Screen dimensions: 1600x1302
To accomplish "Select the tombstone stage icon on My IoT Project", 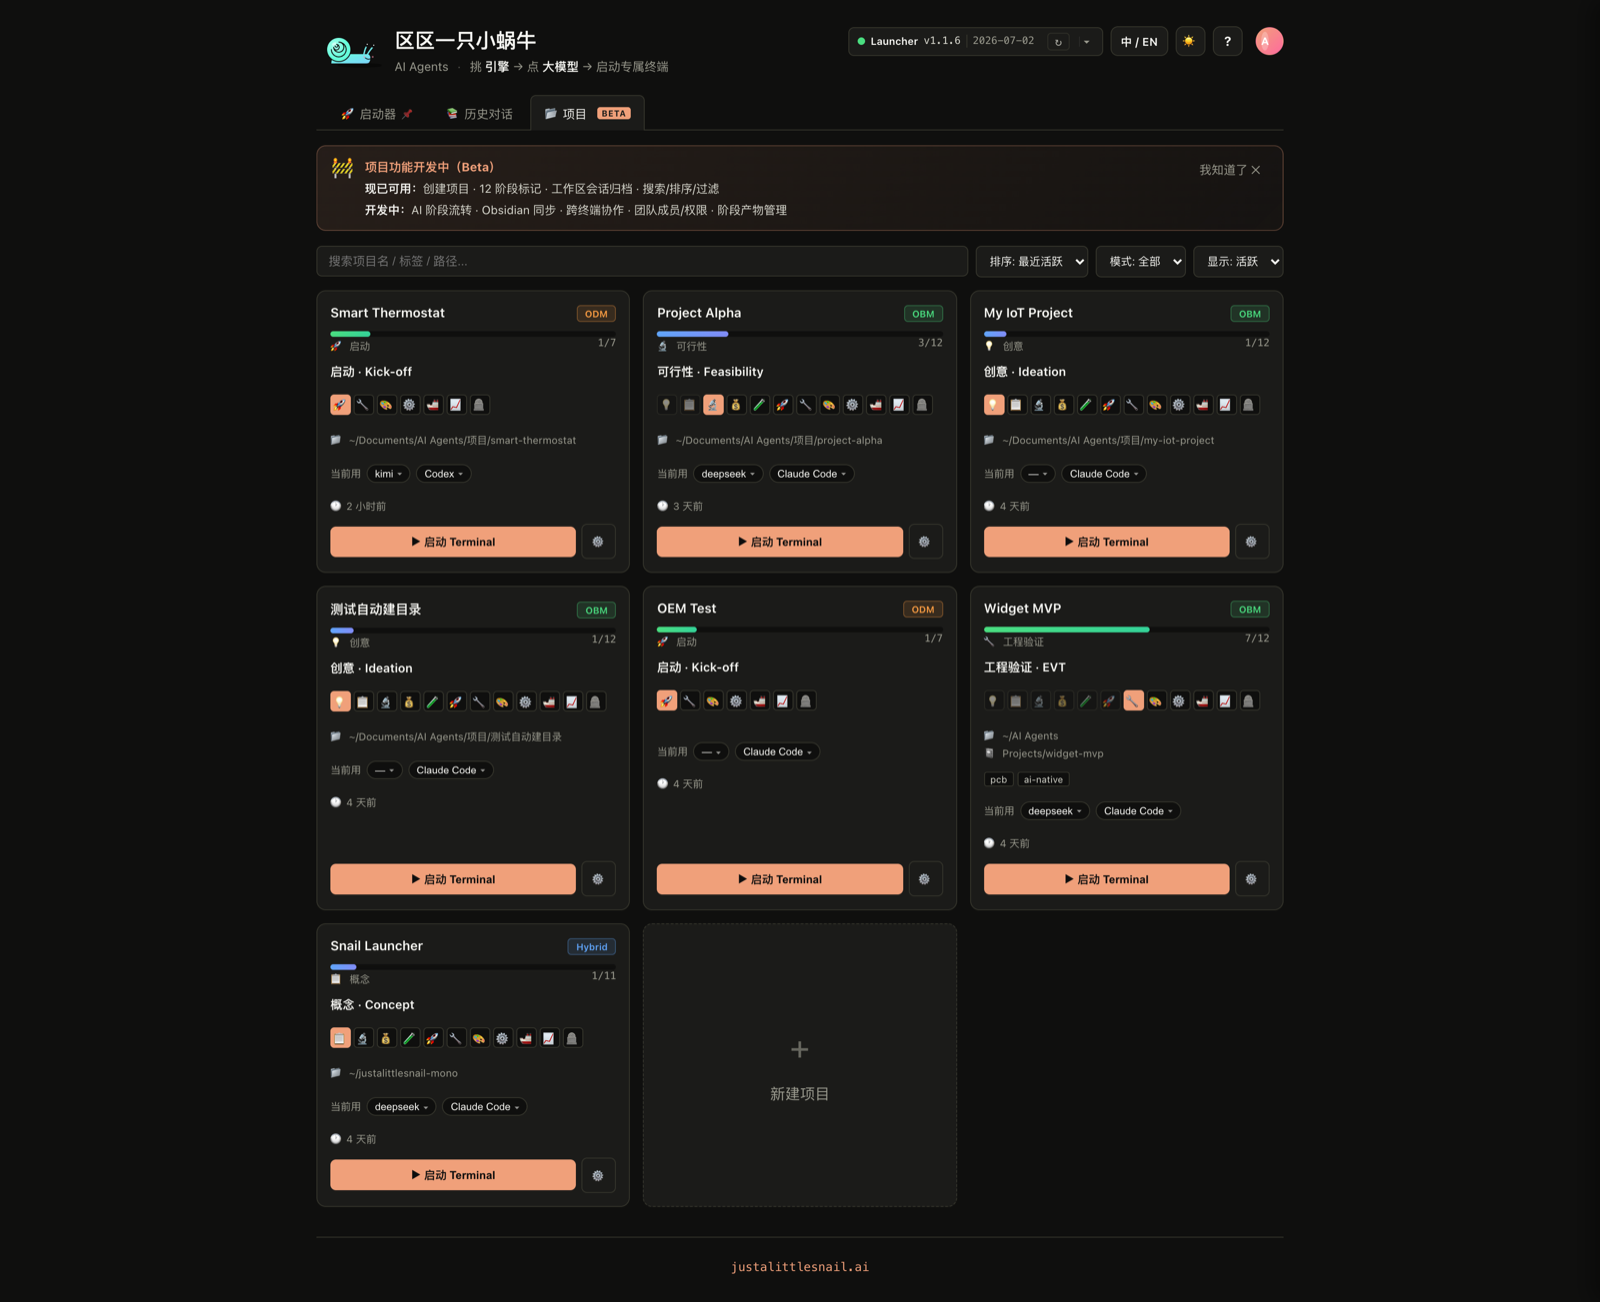I will (1248, 405).
